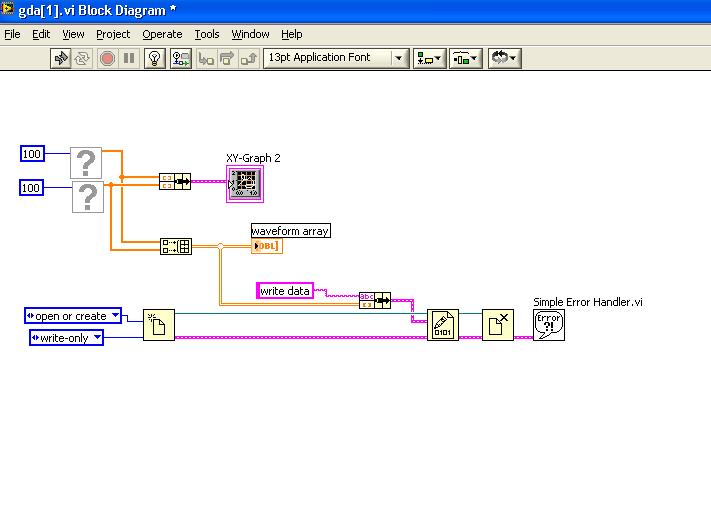The height and width of the screenshot is (512, 711).
Task: Open the Tools menu
Action: (207, 34)
